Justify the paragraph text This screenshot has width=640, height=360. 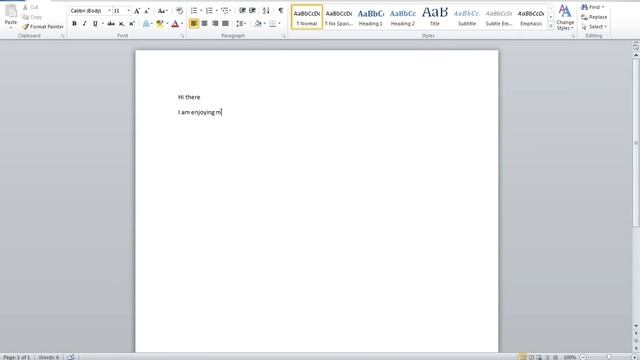point(225,24)
